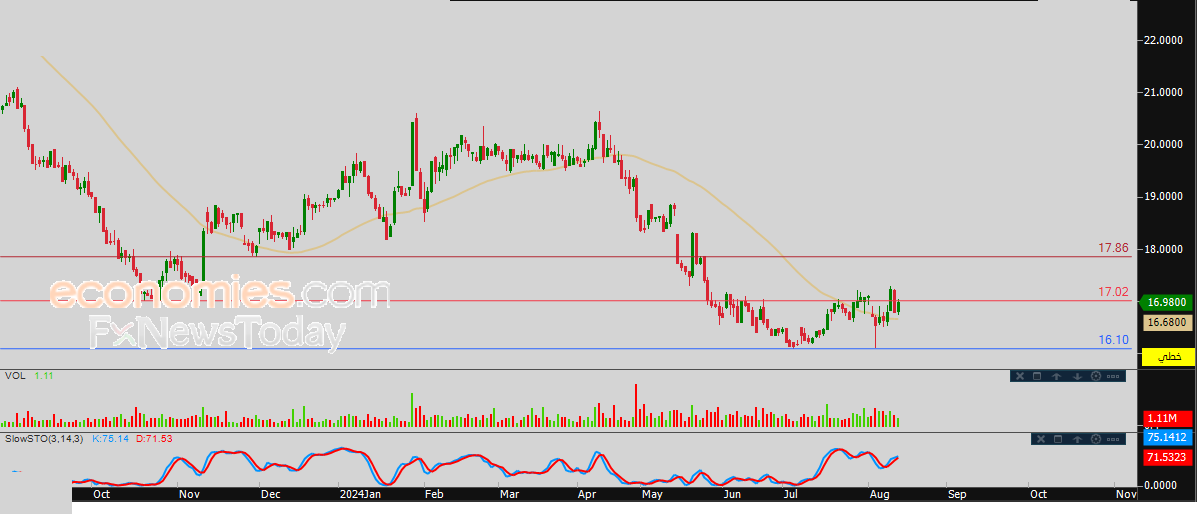Image resolution: width=1197 pixels, height=514 pixels.
Task: Click the 16.9800 current price label
Action: coord(1167,302)
